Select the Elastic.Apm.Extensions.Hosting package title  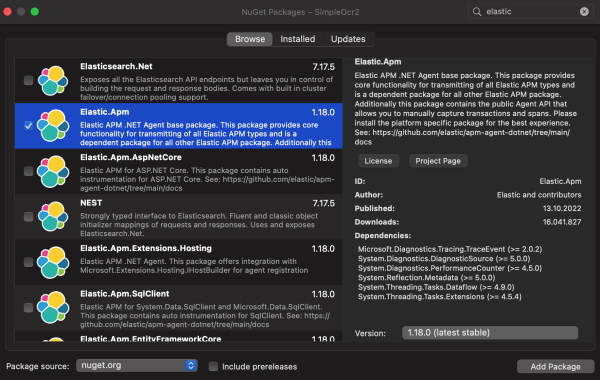pyautogui.click(x=146, y=248)
